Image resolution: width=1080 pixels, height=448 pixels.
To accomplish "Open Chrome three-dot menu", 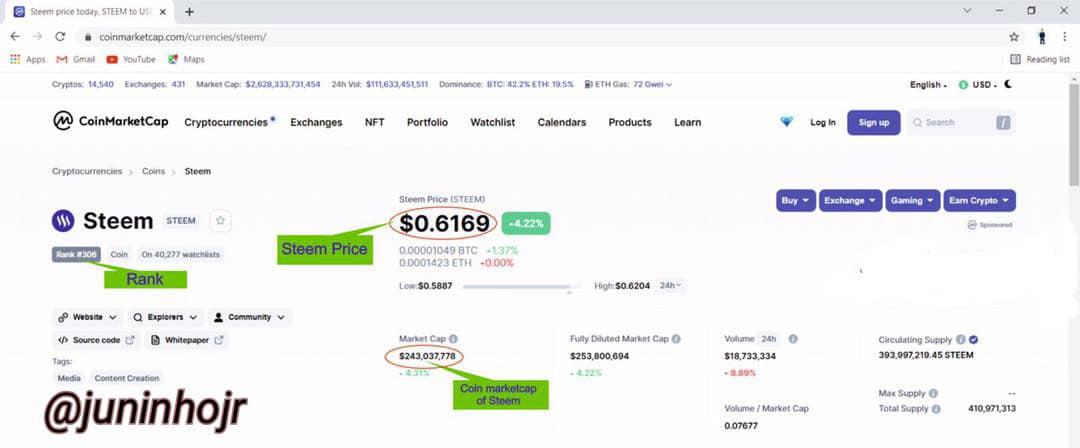I will (x=1064, y=37).
